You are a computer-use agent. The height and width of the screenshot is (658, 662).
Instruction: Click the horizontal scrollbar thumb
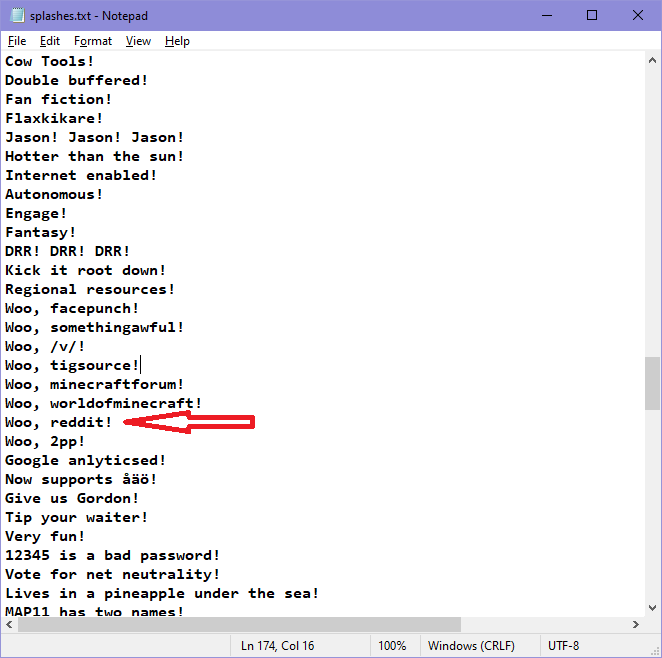pos(239,624)
